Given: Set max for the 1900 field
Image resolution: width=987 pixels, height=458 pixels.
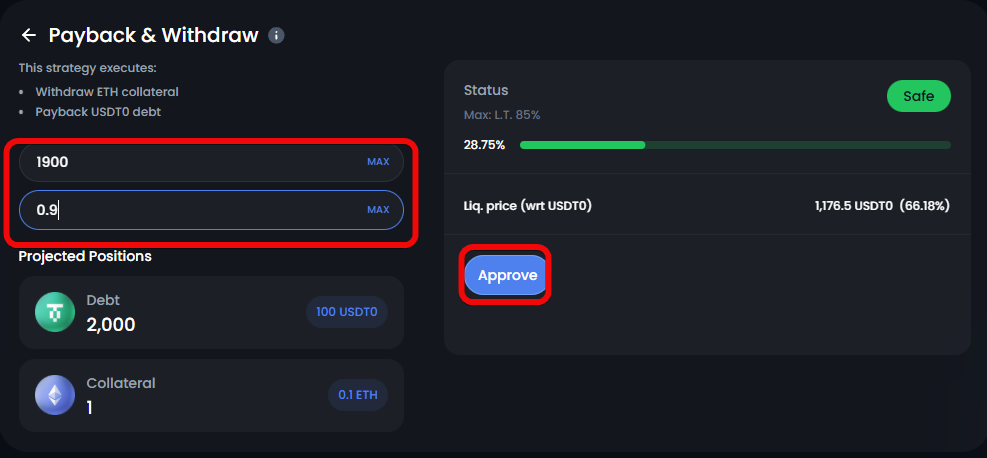Looking at the screenshot, I should [378, 162].
